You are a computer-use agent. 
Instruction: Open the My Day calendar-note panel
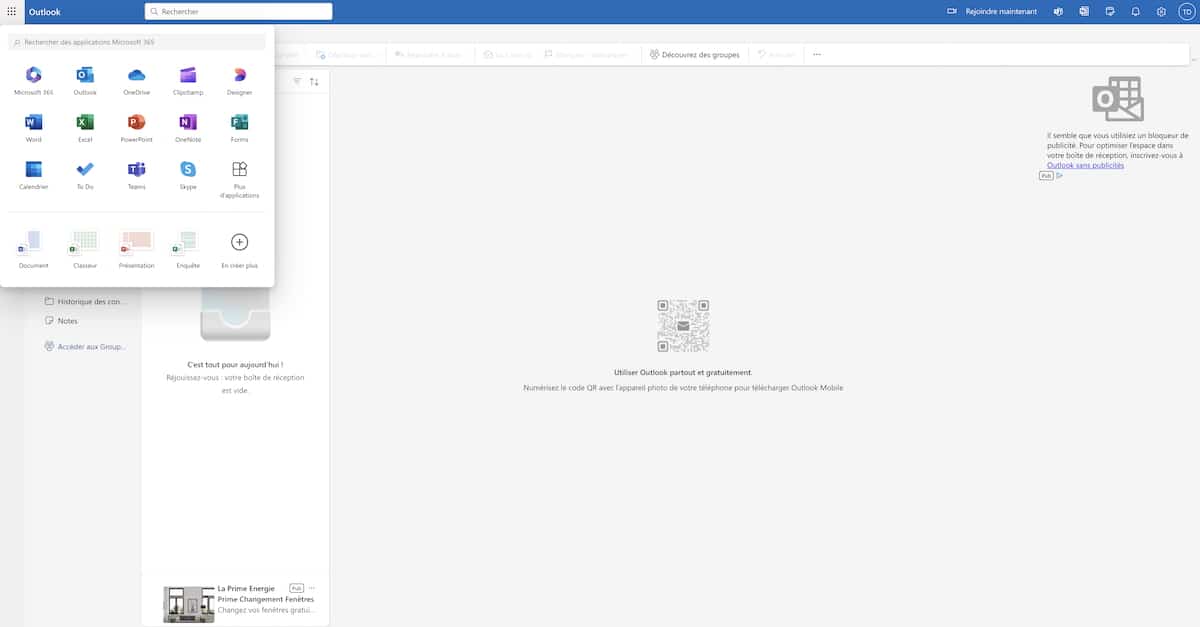tap(1110, 11)
